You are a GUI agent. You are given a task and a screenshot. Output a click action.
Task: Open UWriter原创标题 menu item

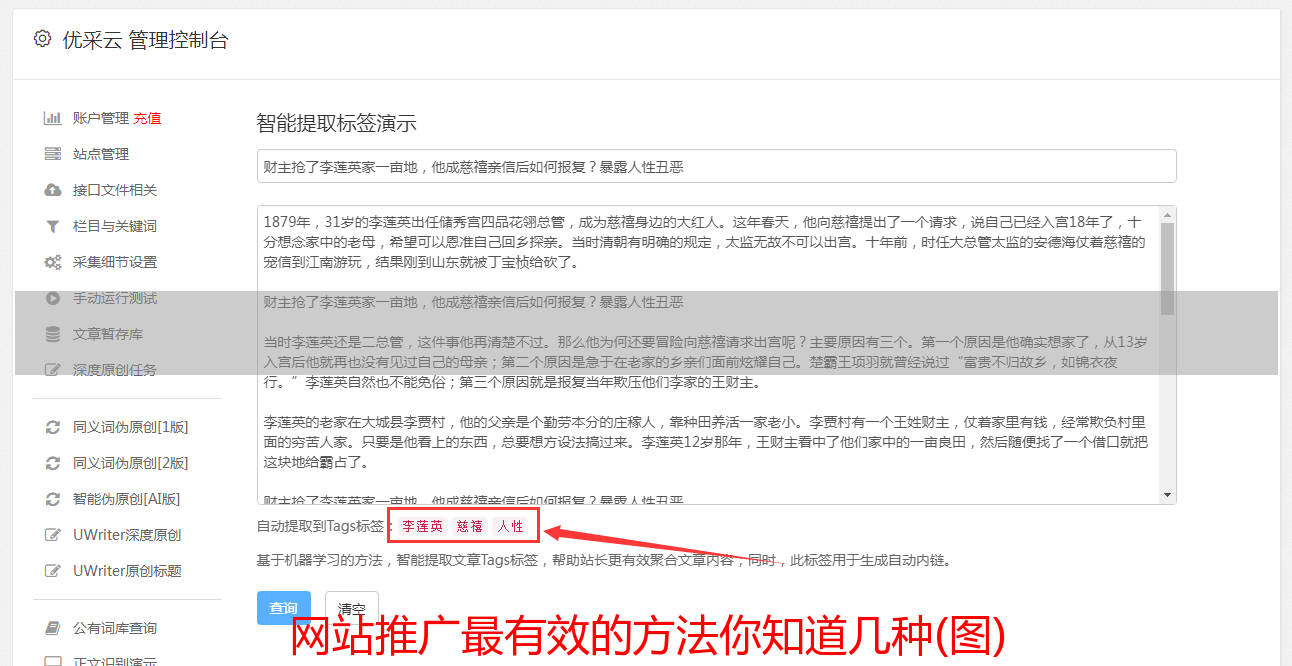coord(127,571)
